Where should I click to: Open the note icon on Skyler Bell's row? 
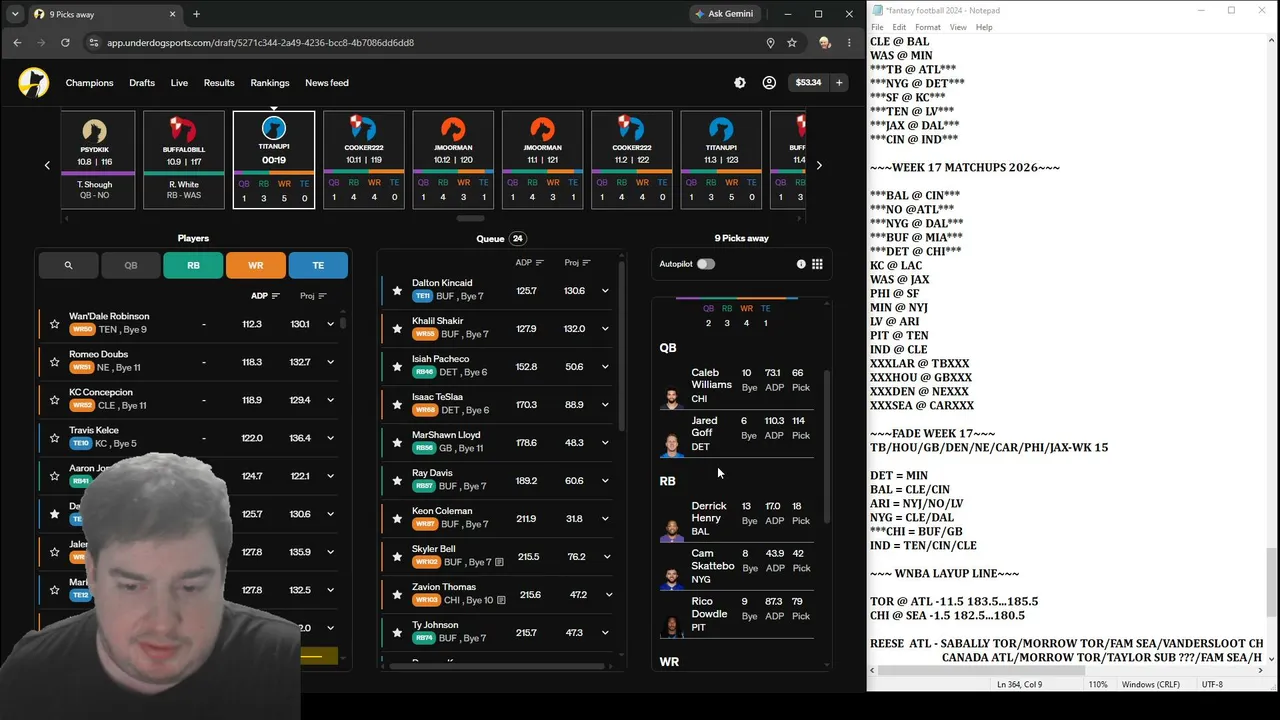click(x=499, y=562)
